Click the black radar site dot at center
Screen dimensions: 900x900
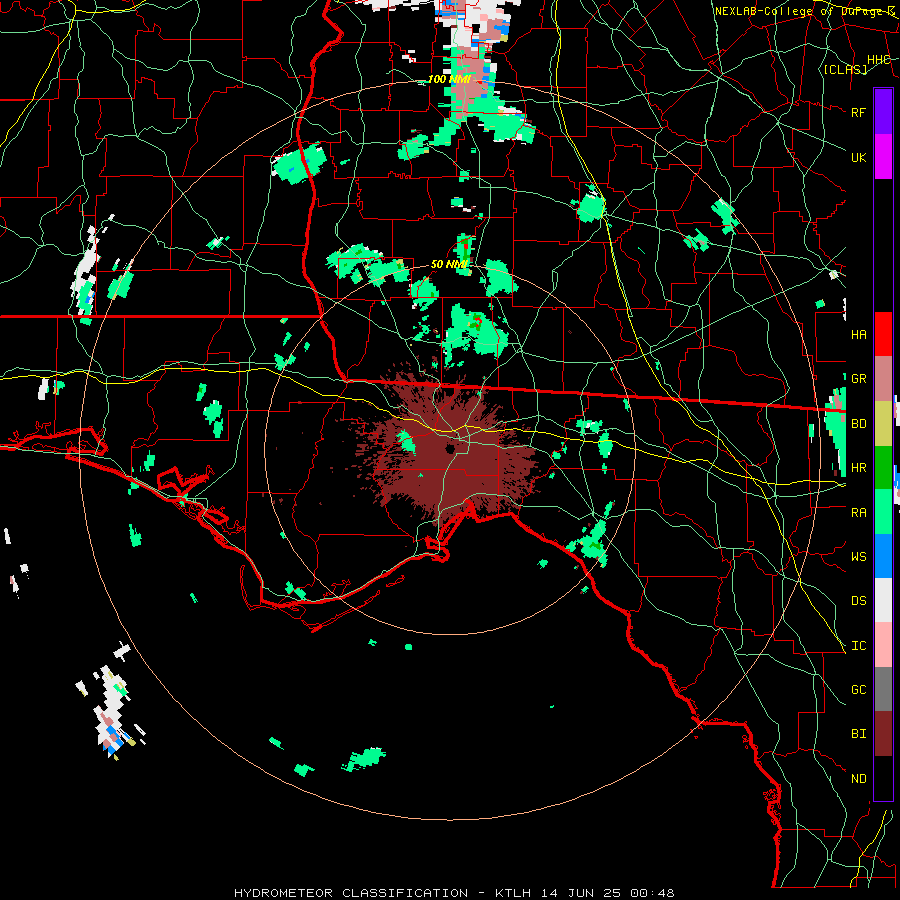tap(449, 449)
